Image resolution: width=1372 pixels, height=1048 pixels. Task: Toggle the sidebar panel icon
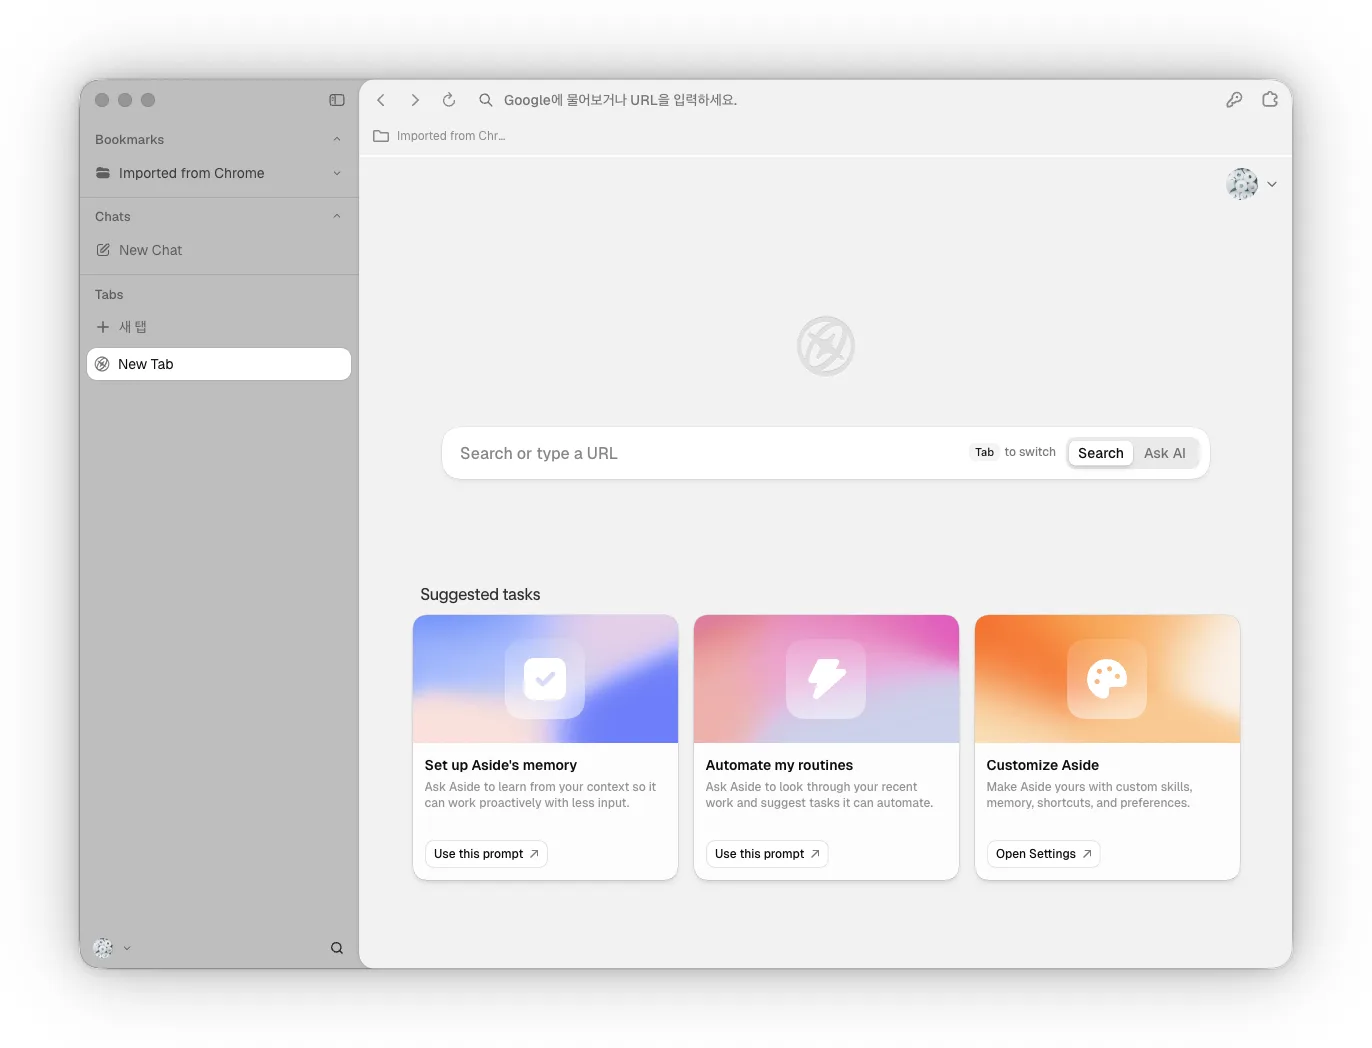click(337, 100)
